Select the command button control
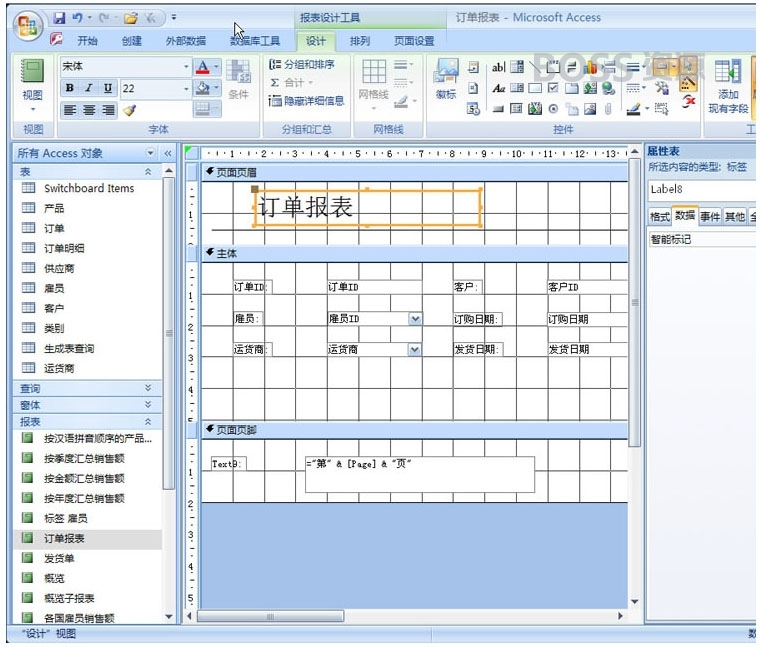The height and width of the screenshot is (647, 760). click(x=498, y=109)
